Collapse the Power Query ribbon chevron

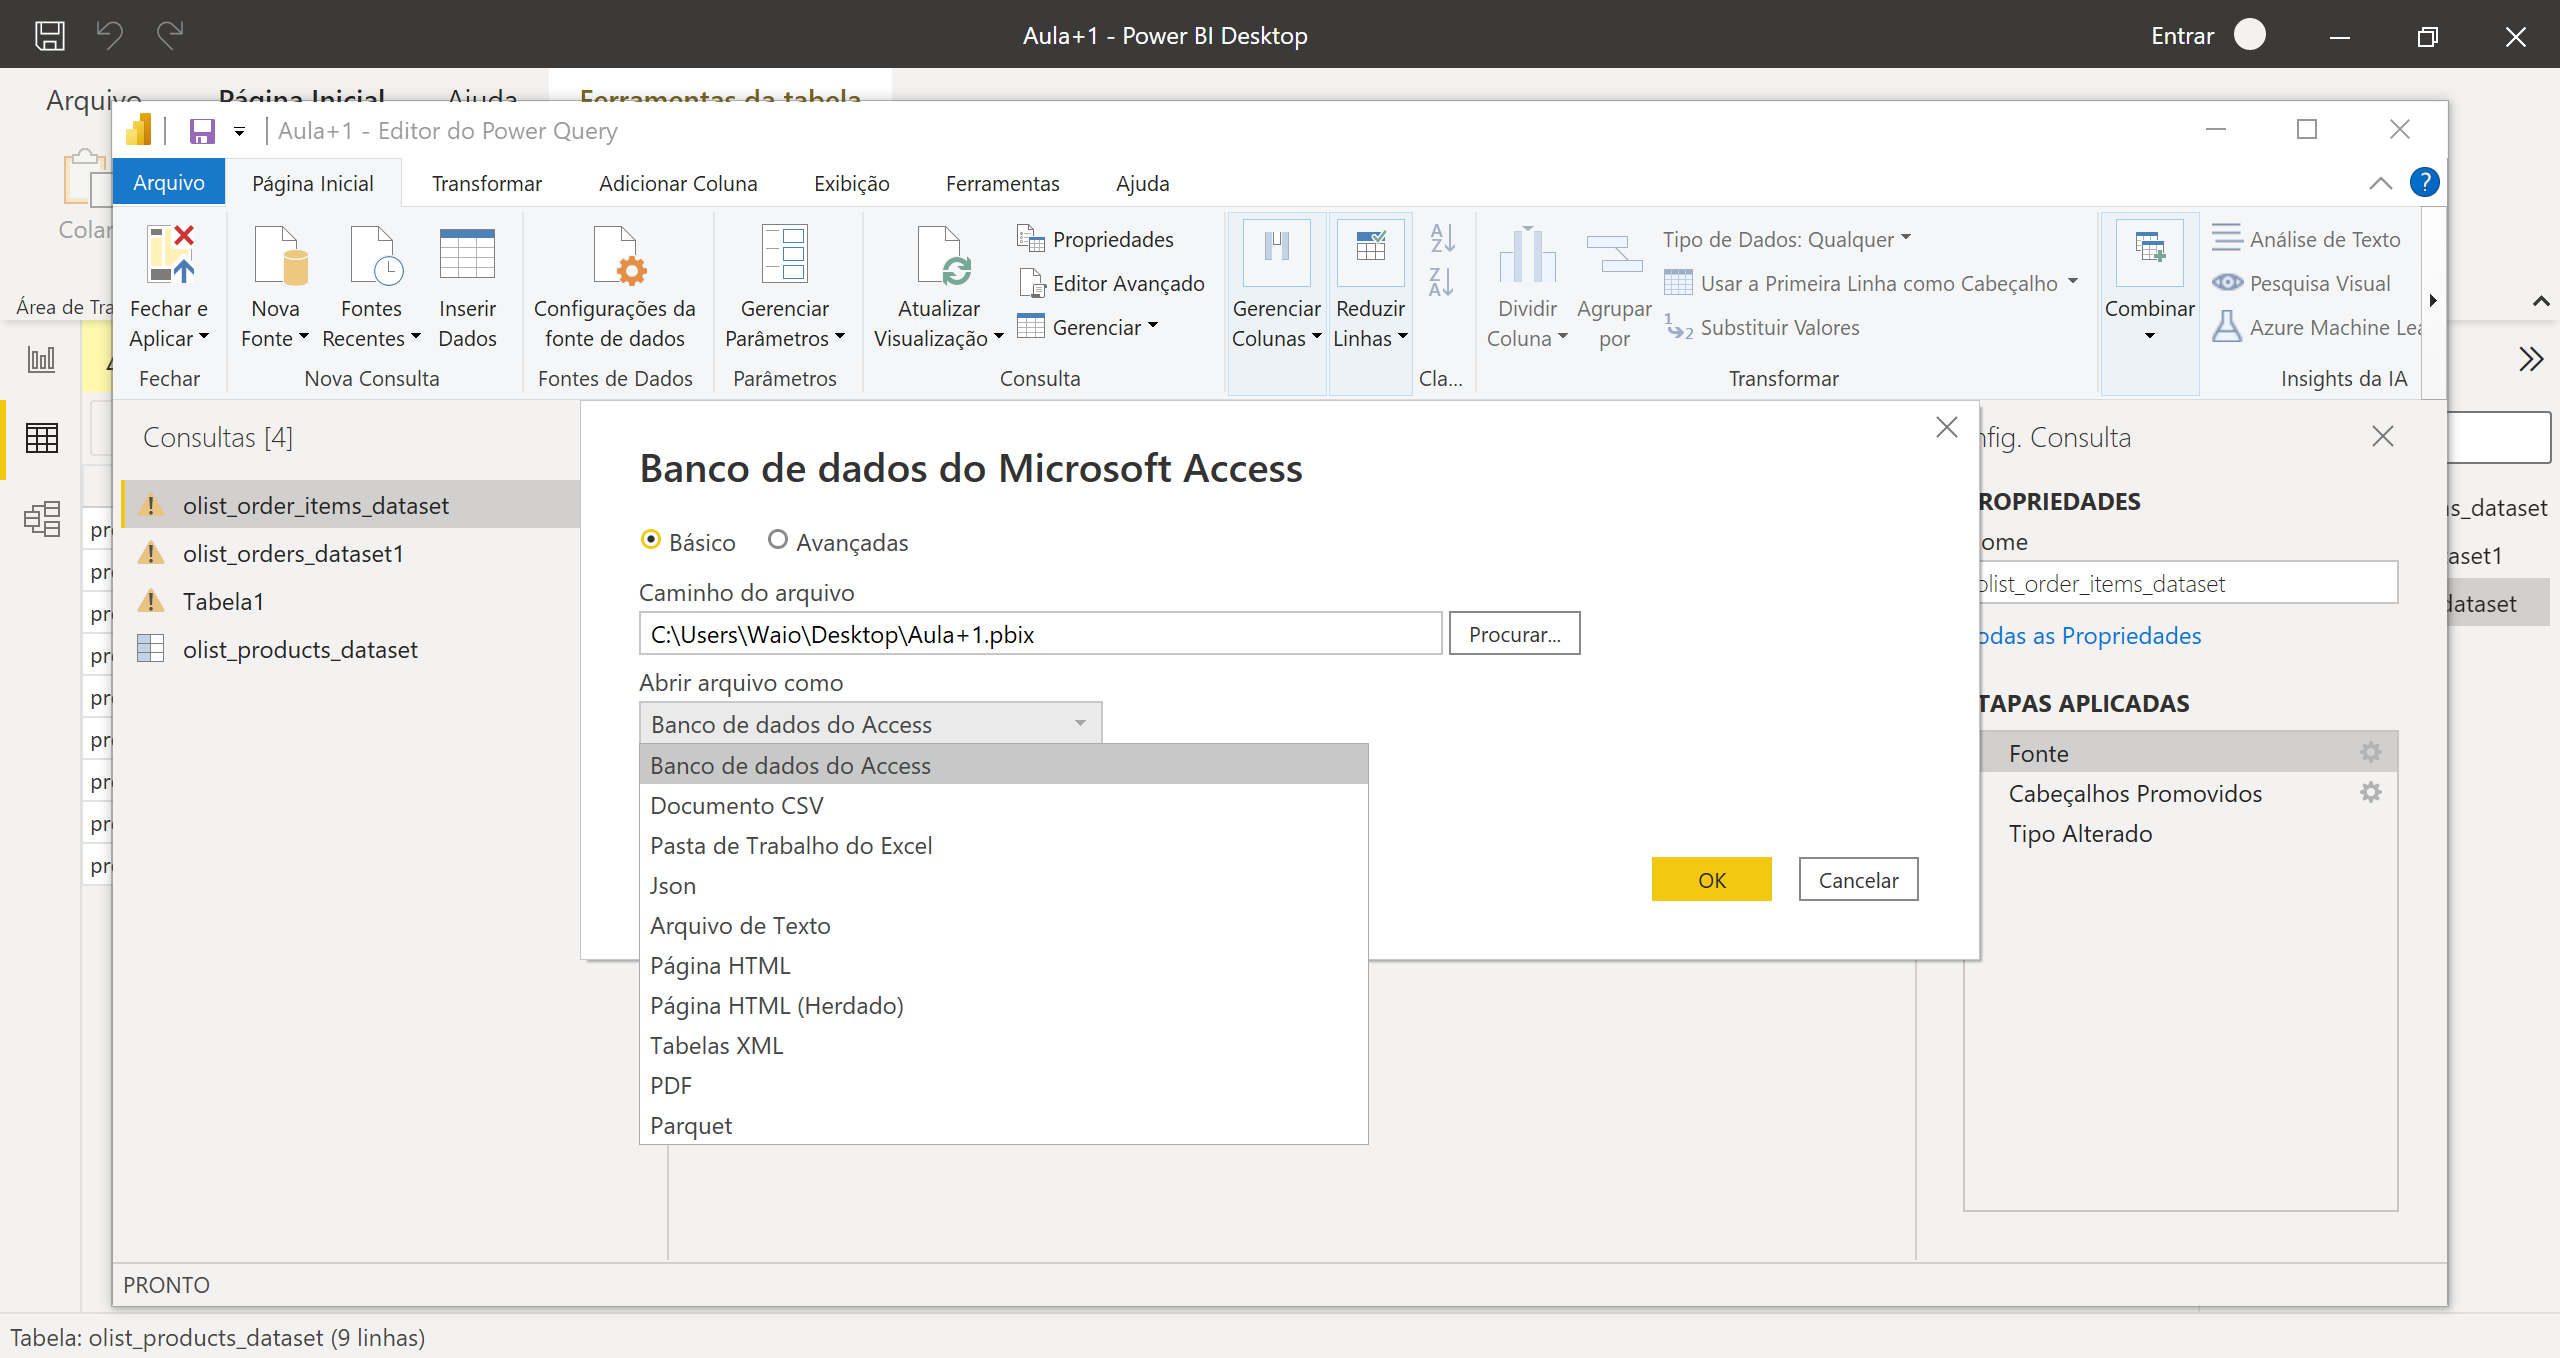(2380, 183)
